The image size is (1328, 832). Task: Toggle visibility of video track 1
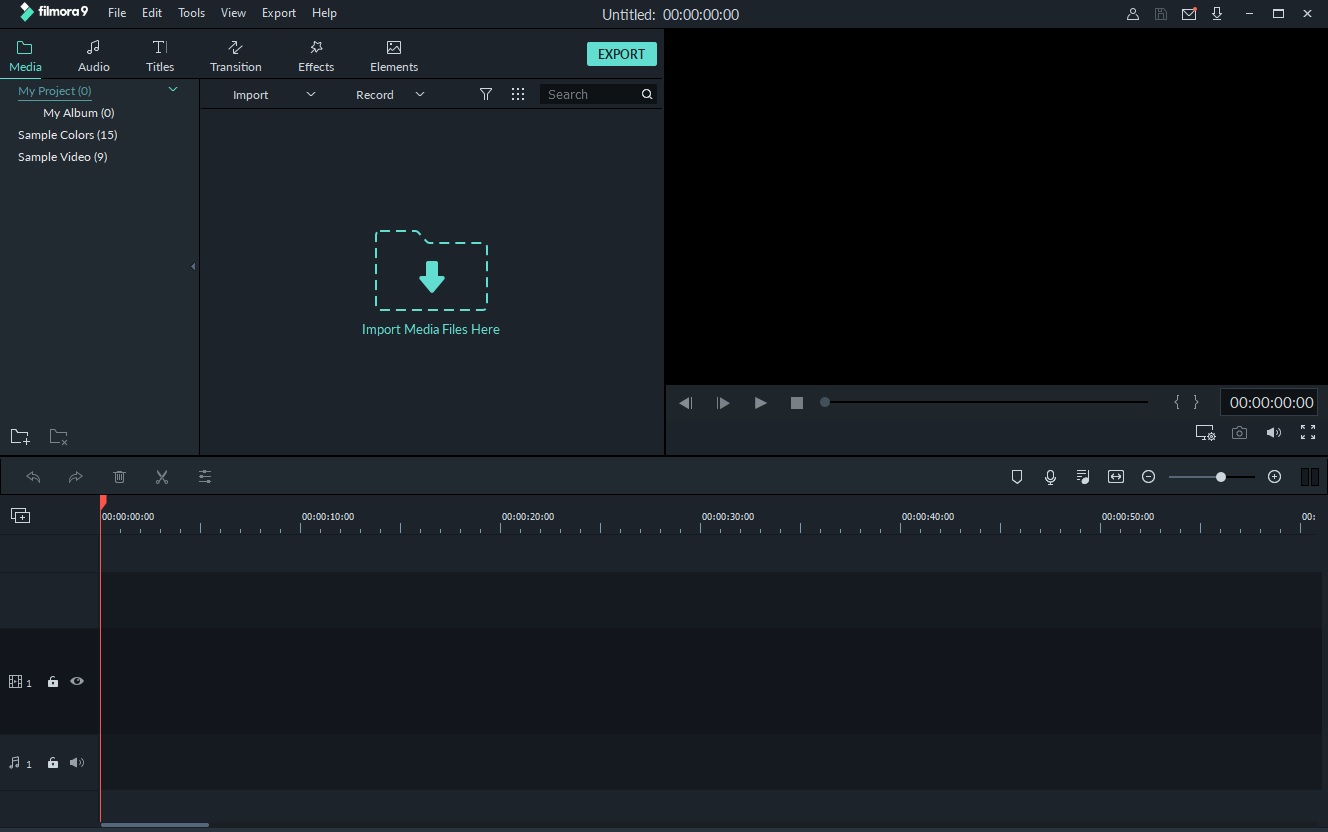[77, 681]
